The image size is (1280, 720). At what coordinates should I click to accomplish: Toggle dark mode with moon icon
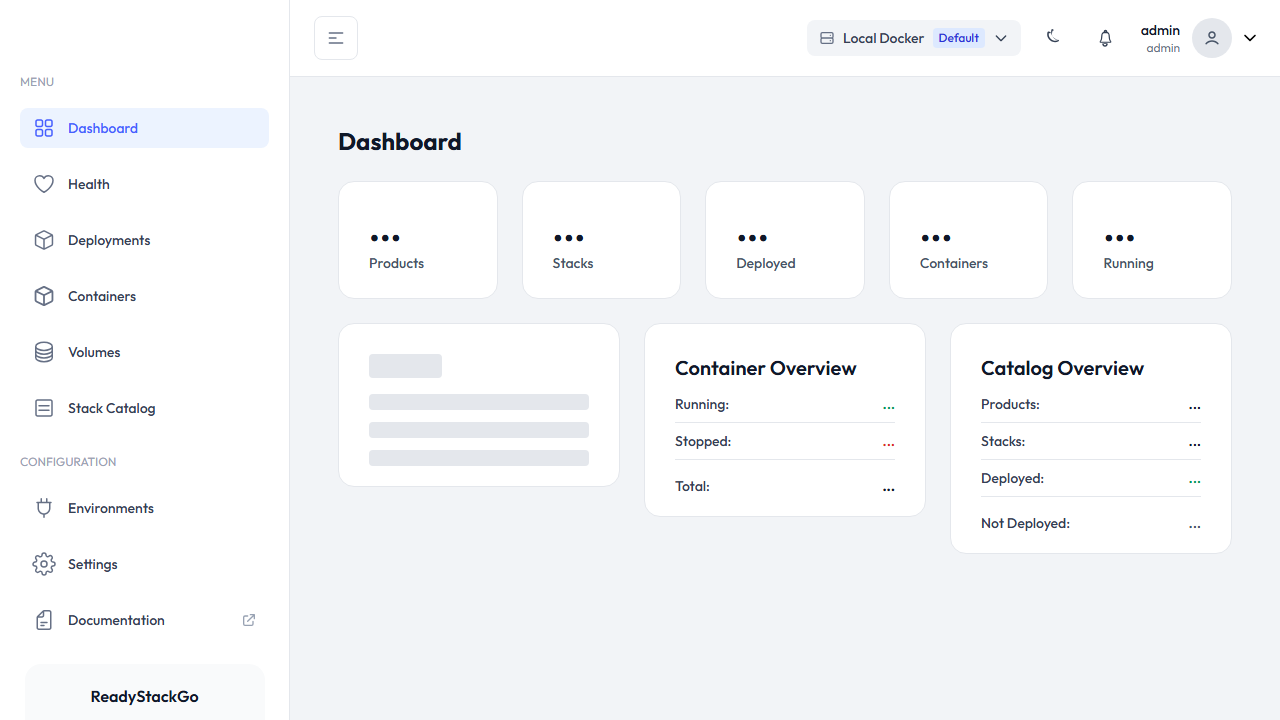point(1053,37)
